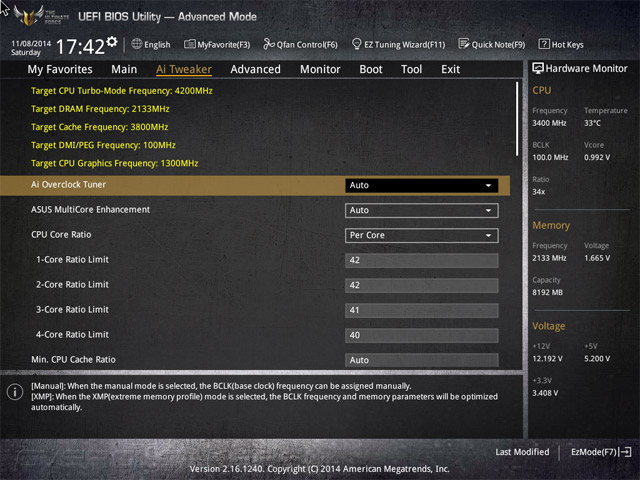
Task: Open the My Favorites tab
Action: tap(60, 69)
